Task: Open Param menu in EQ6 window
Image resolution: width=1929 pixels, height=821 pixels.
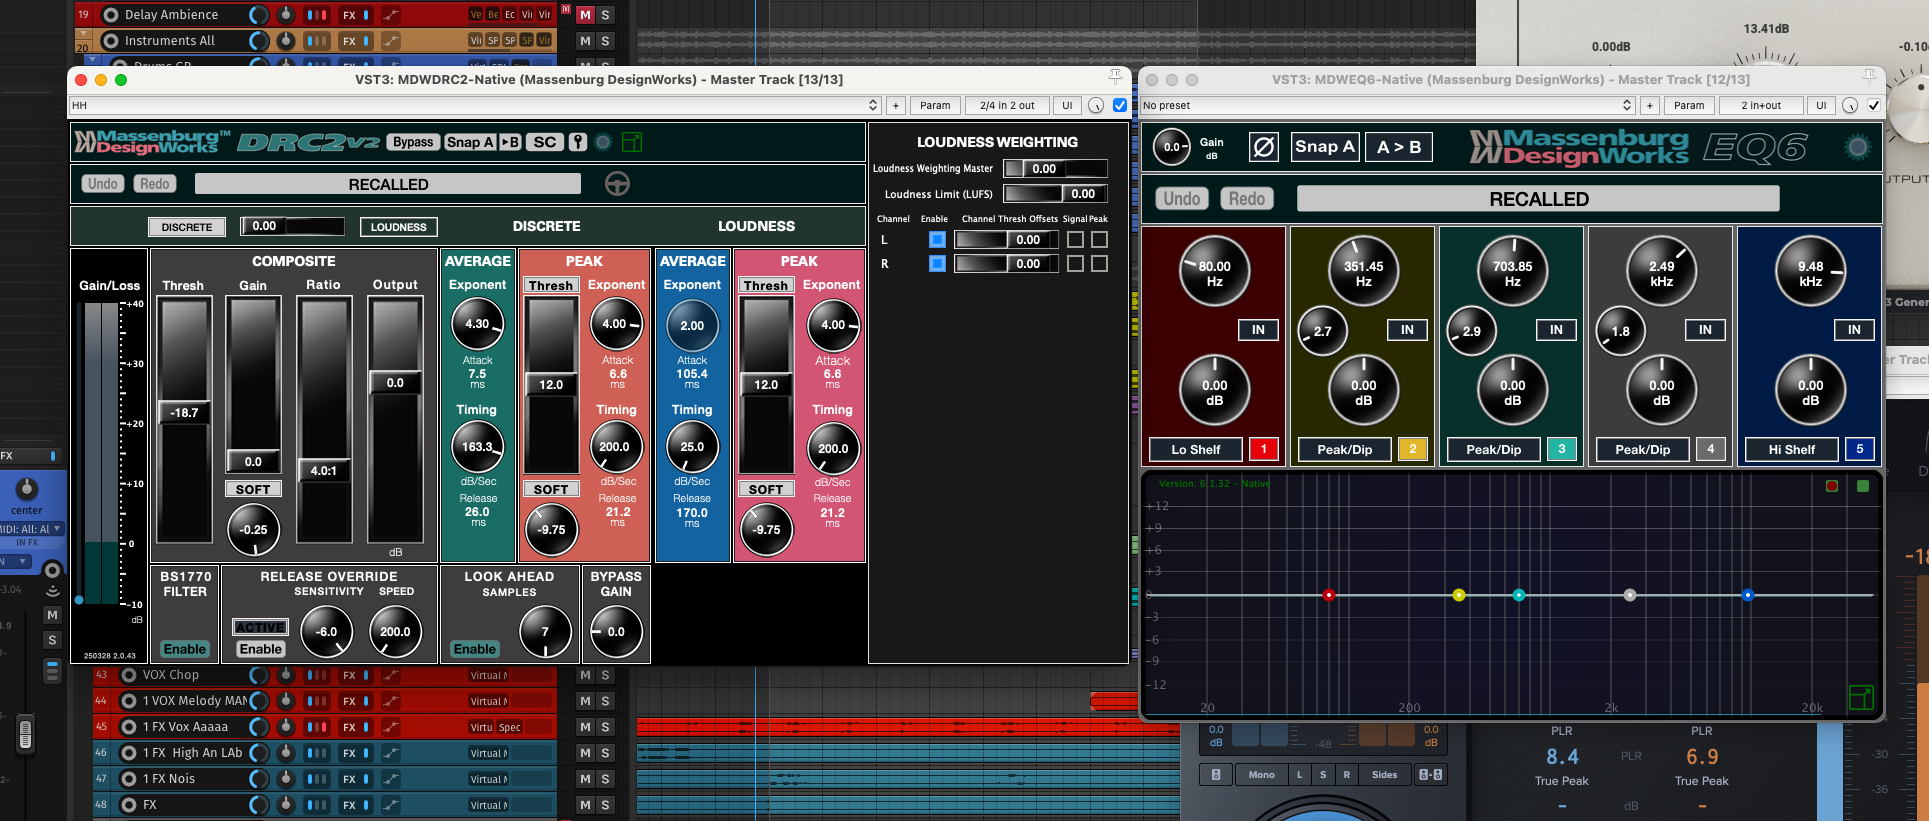Action: click(1689, 105)
